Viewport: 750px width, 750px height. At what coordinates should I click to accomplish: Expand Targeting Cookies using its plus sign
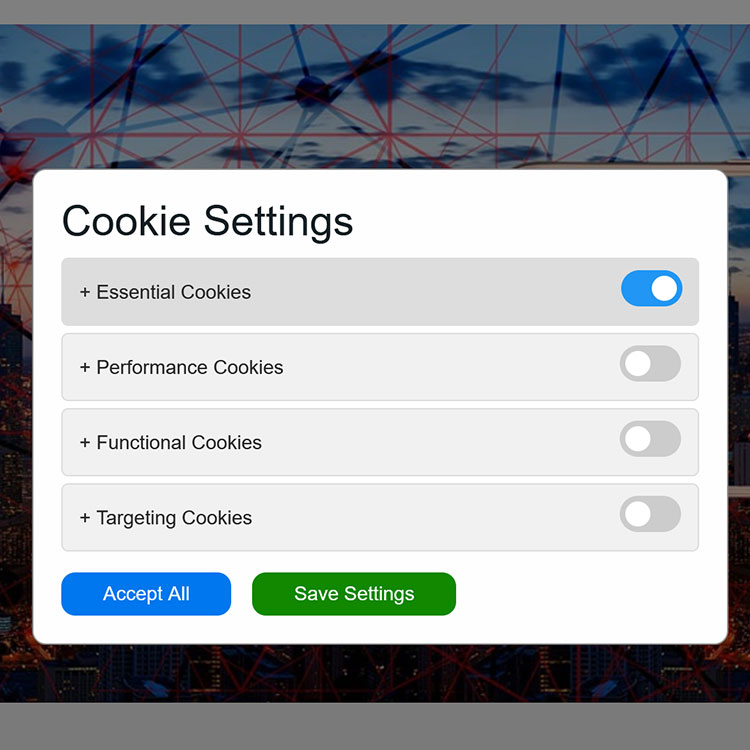(85, 518)
